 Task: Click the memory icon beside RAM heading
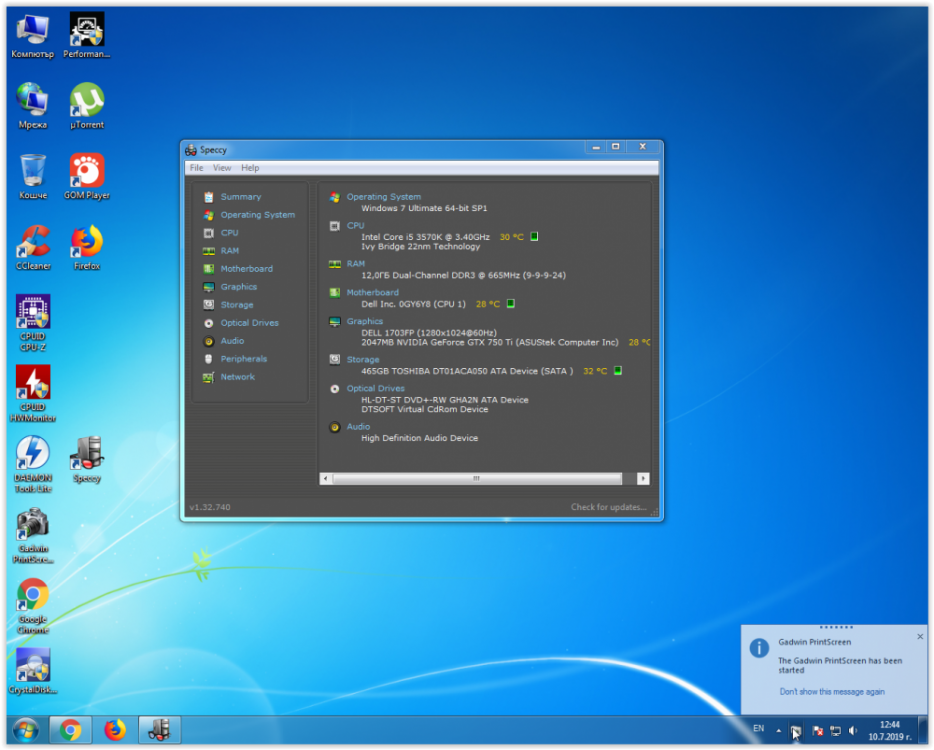(x=335, y=264)
